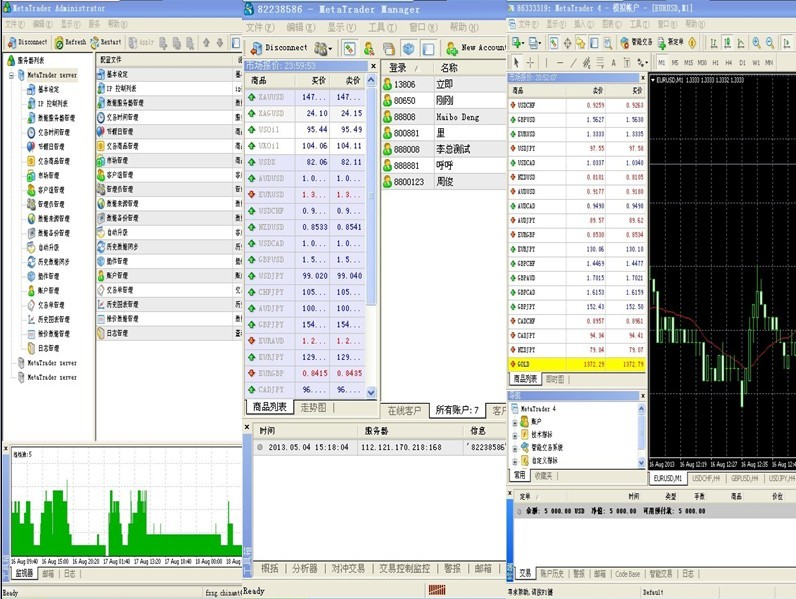Screen dimensions: 796x599
Task: Click down arrow of Manager quotes scrollbar
Action: click(x=371, y=392)
